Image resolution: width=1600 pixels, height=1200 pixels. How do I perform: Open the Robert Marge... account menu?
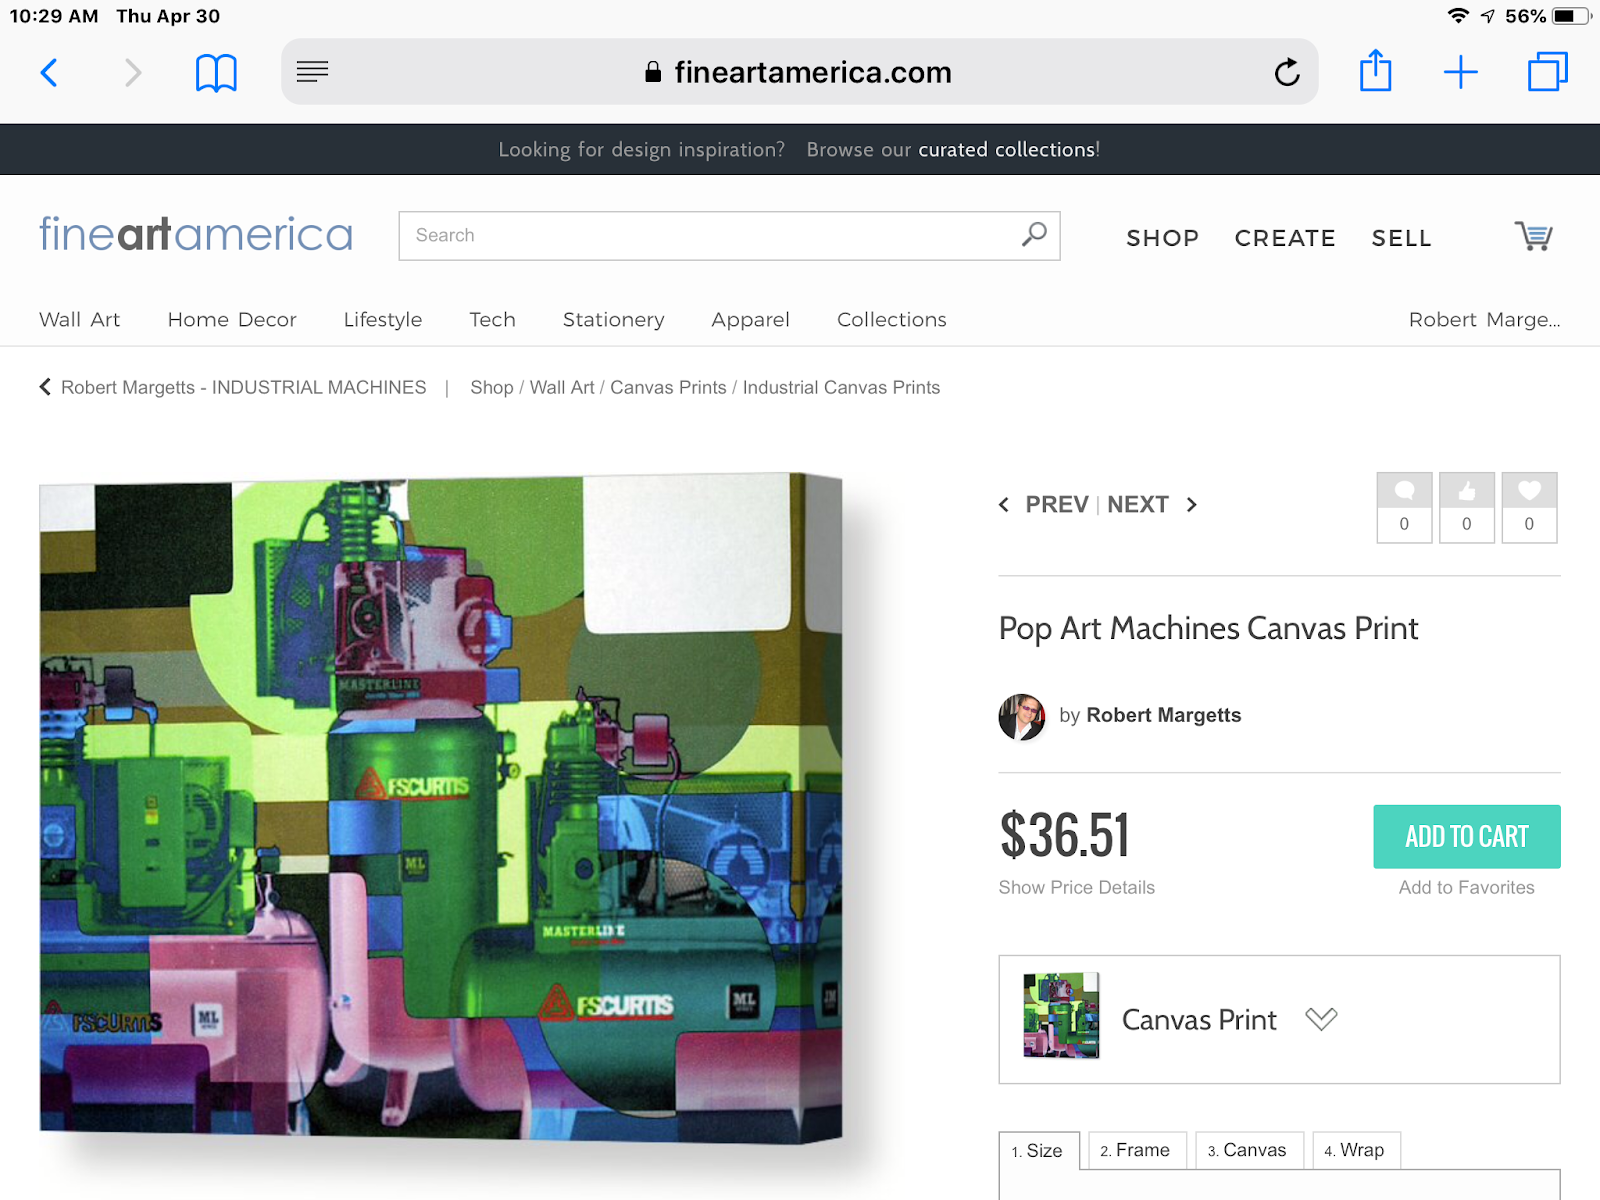[1484, 319]
